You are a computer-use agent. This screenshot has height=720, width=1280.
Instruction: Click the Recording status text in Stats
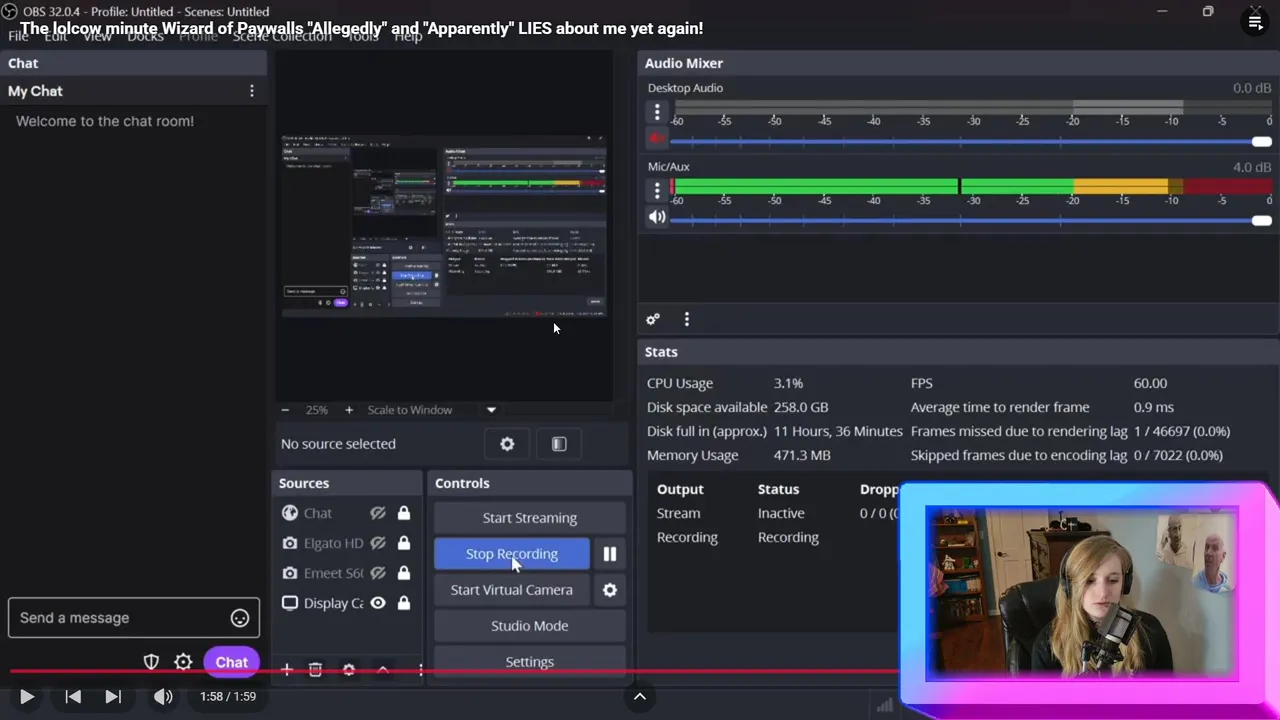point(788,537)
